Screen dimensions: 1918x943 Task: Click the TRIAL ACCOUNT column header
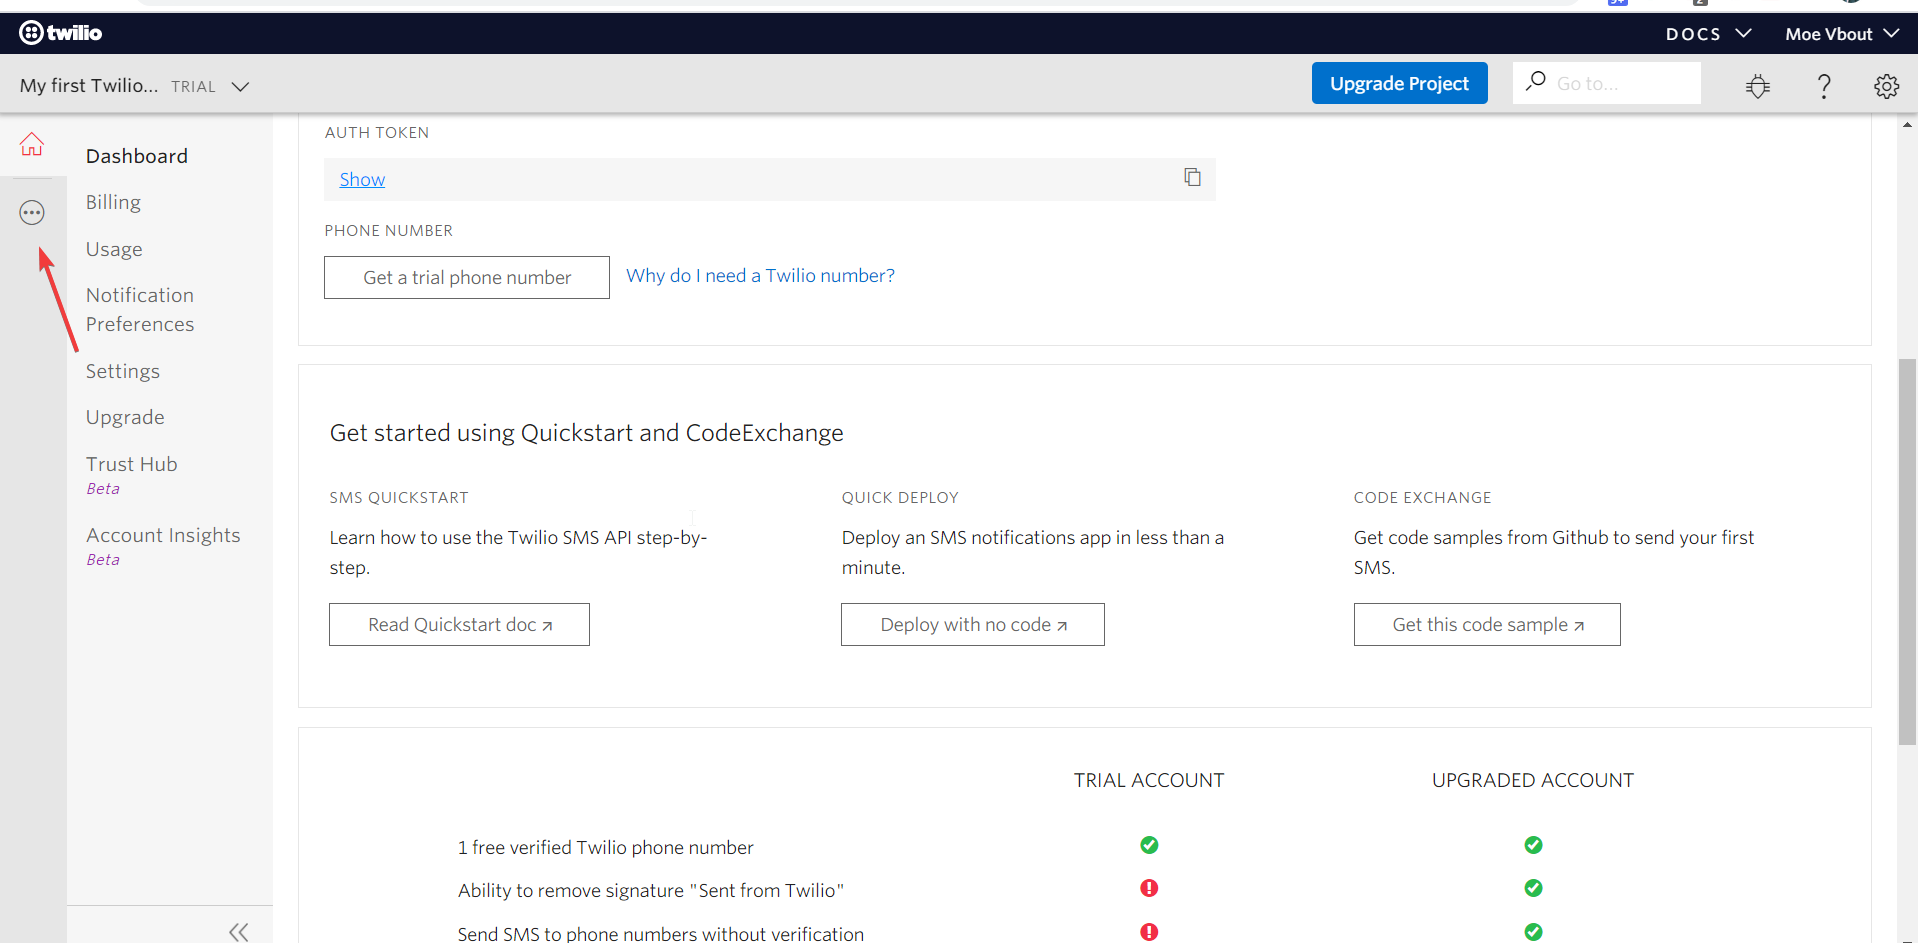coord(1149,781)
